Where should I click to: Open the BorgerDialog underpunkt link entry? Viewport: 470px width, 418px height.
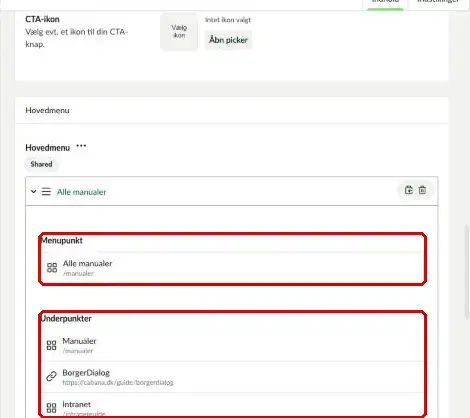[232, 377]
